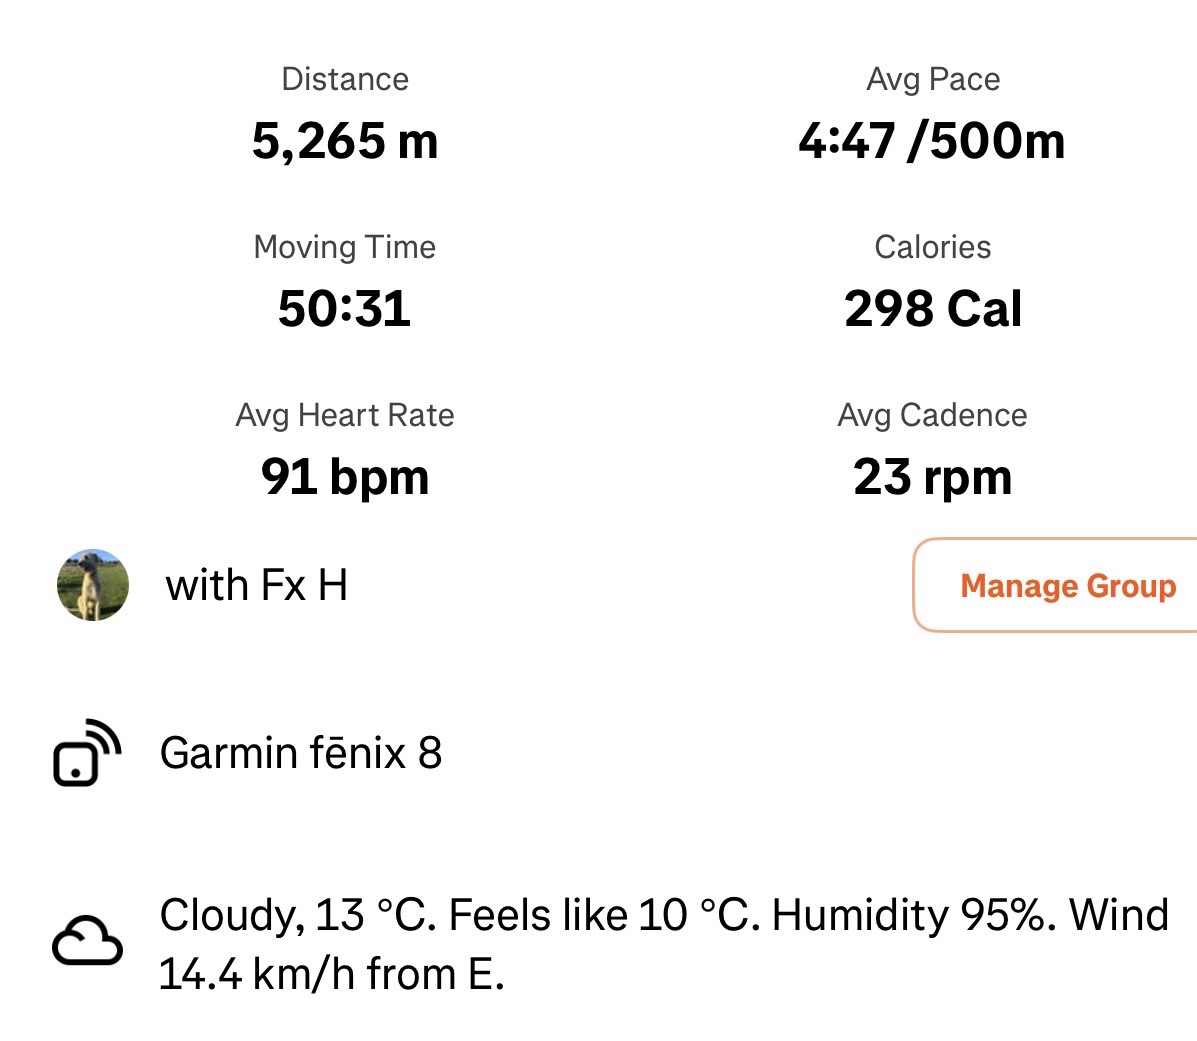This screenshot has height=1041, width=1197.
Task: Select the Avg Cadence label
Action: [x=933, y=415]
